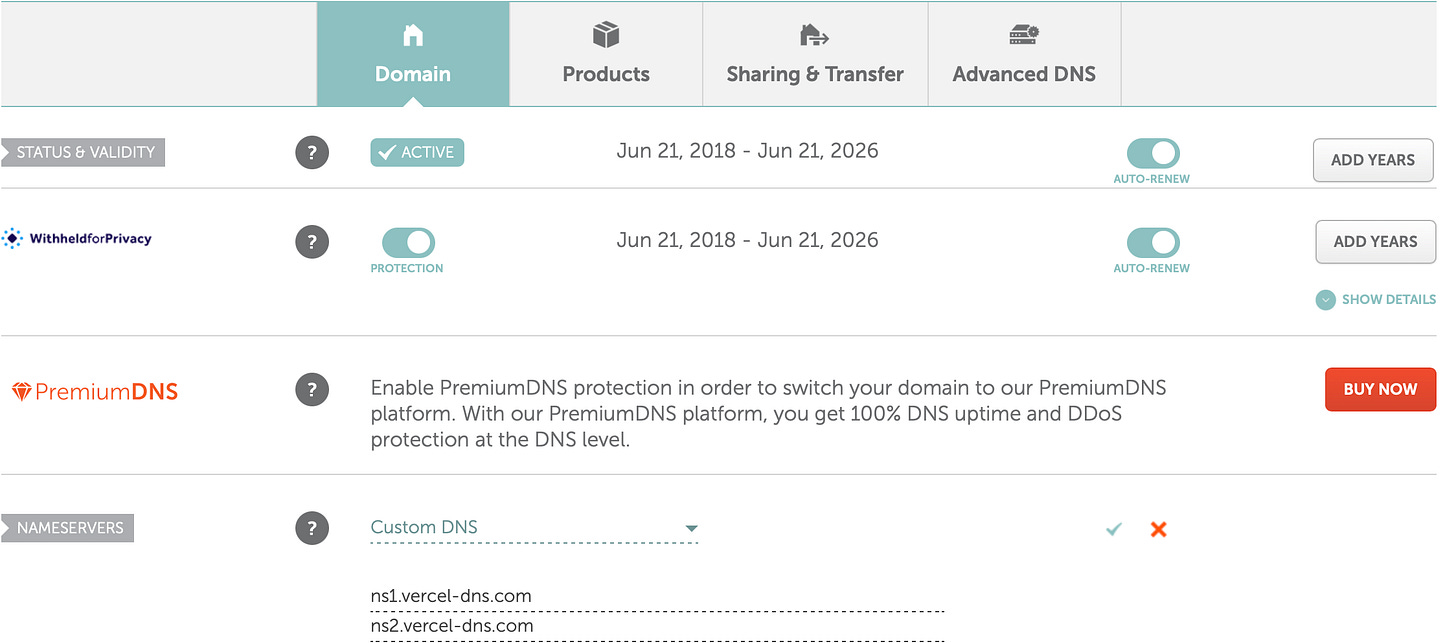Open the Sharing & Transfer tab
Screen dimensions: 1456x643
[x=815, y=54]
